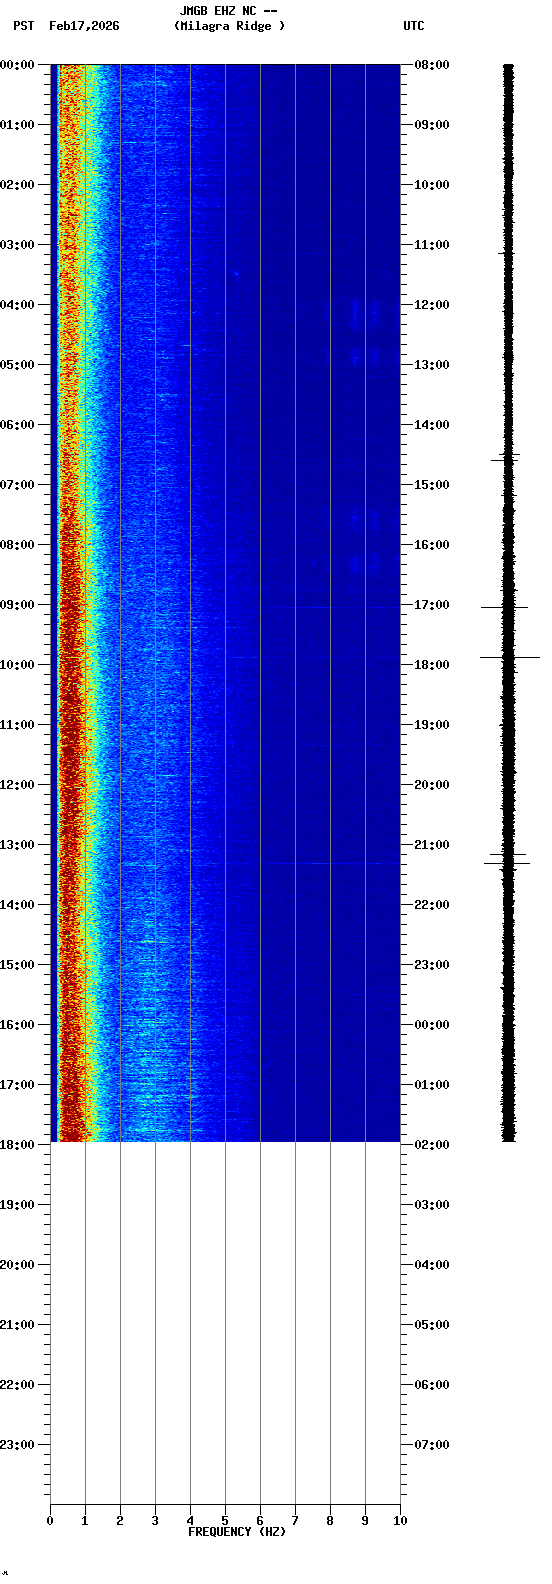552x1584 pixels.
Task: Click the 'UTC' timezone header
Action: pos(414,26)
